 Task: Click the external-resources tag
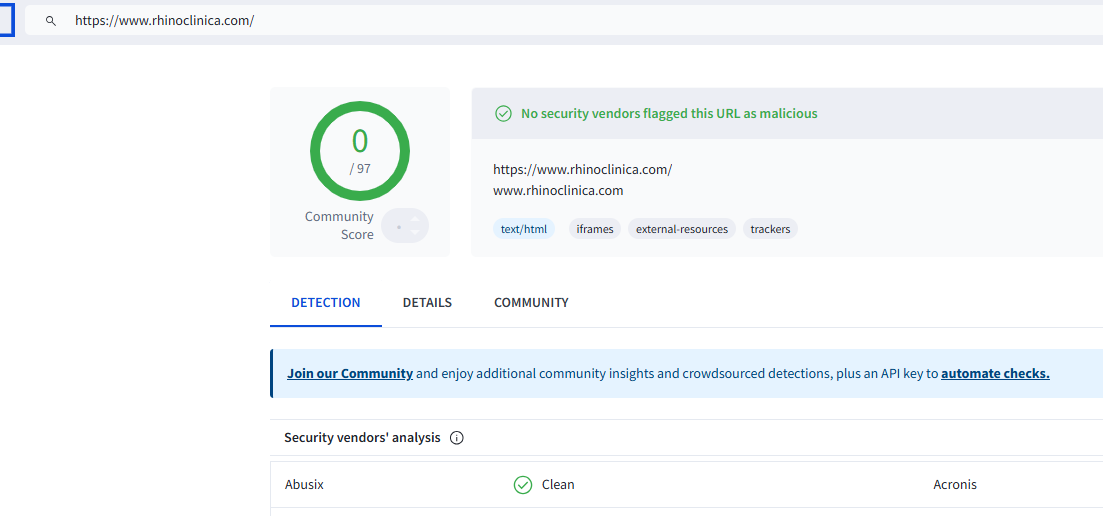(682, 229)
